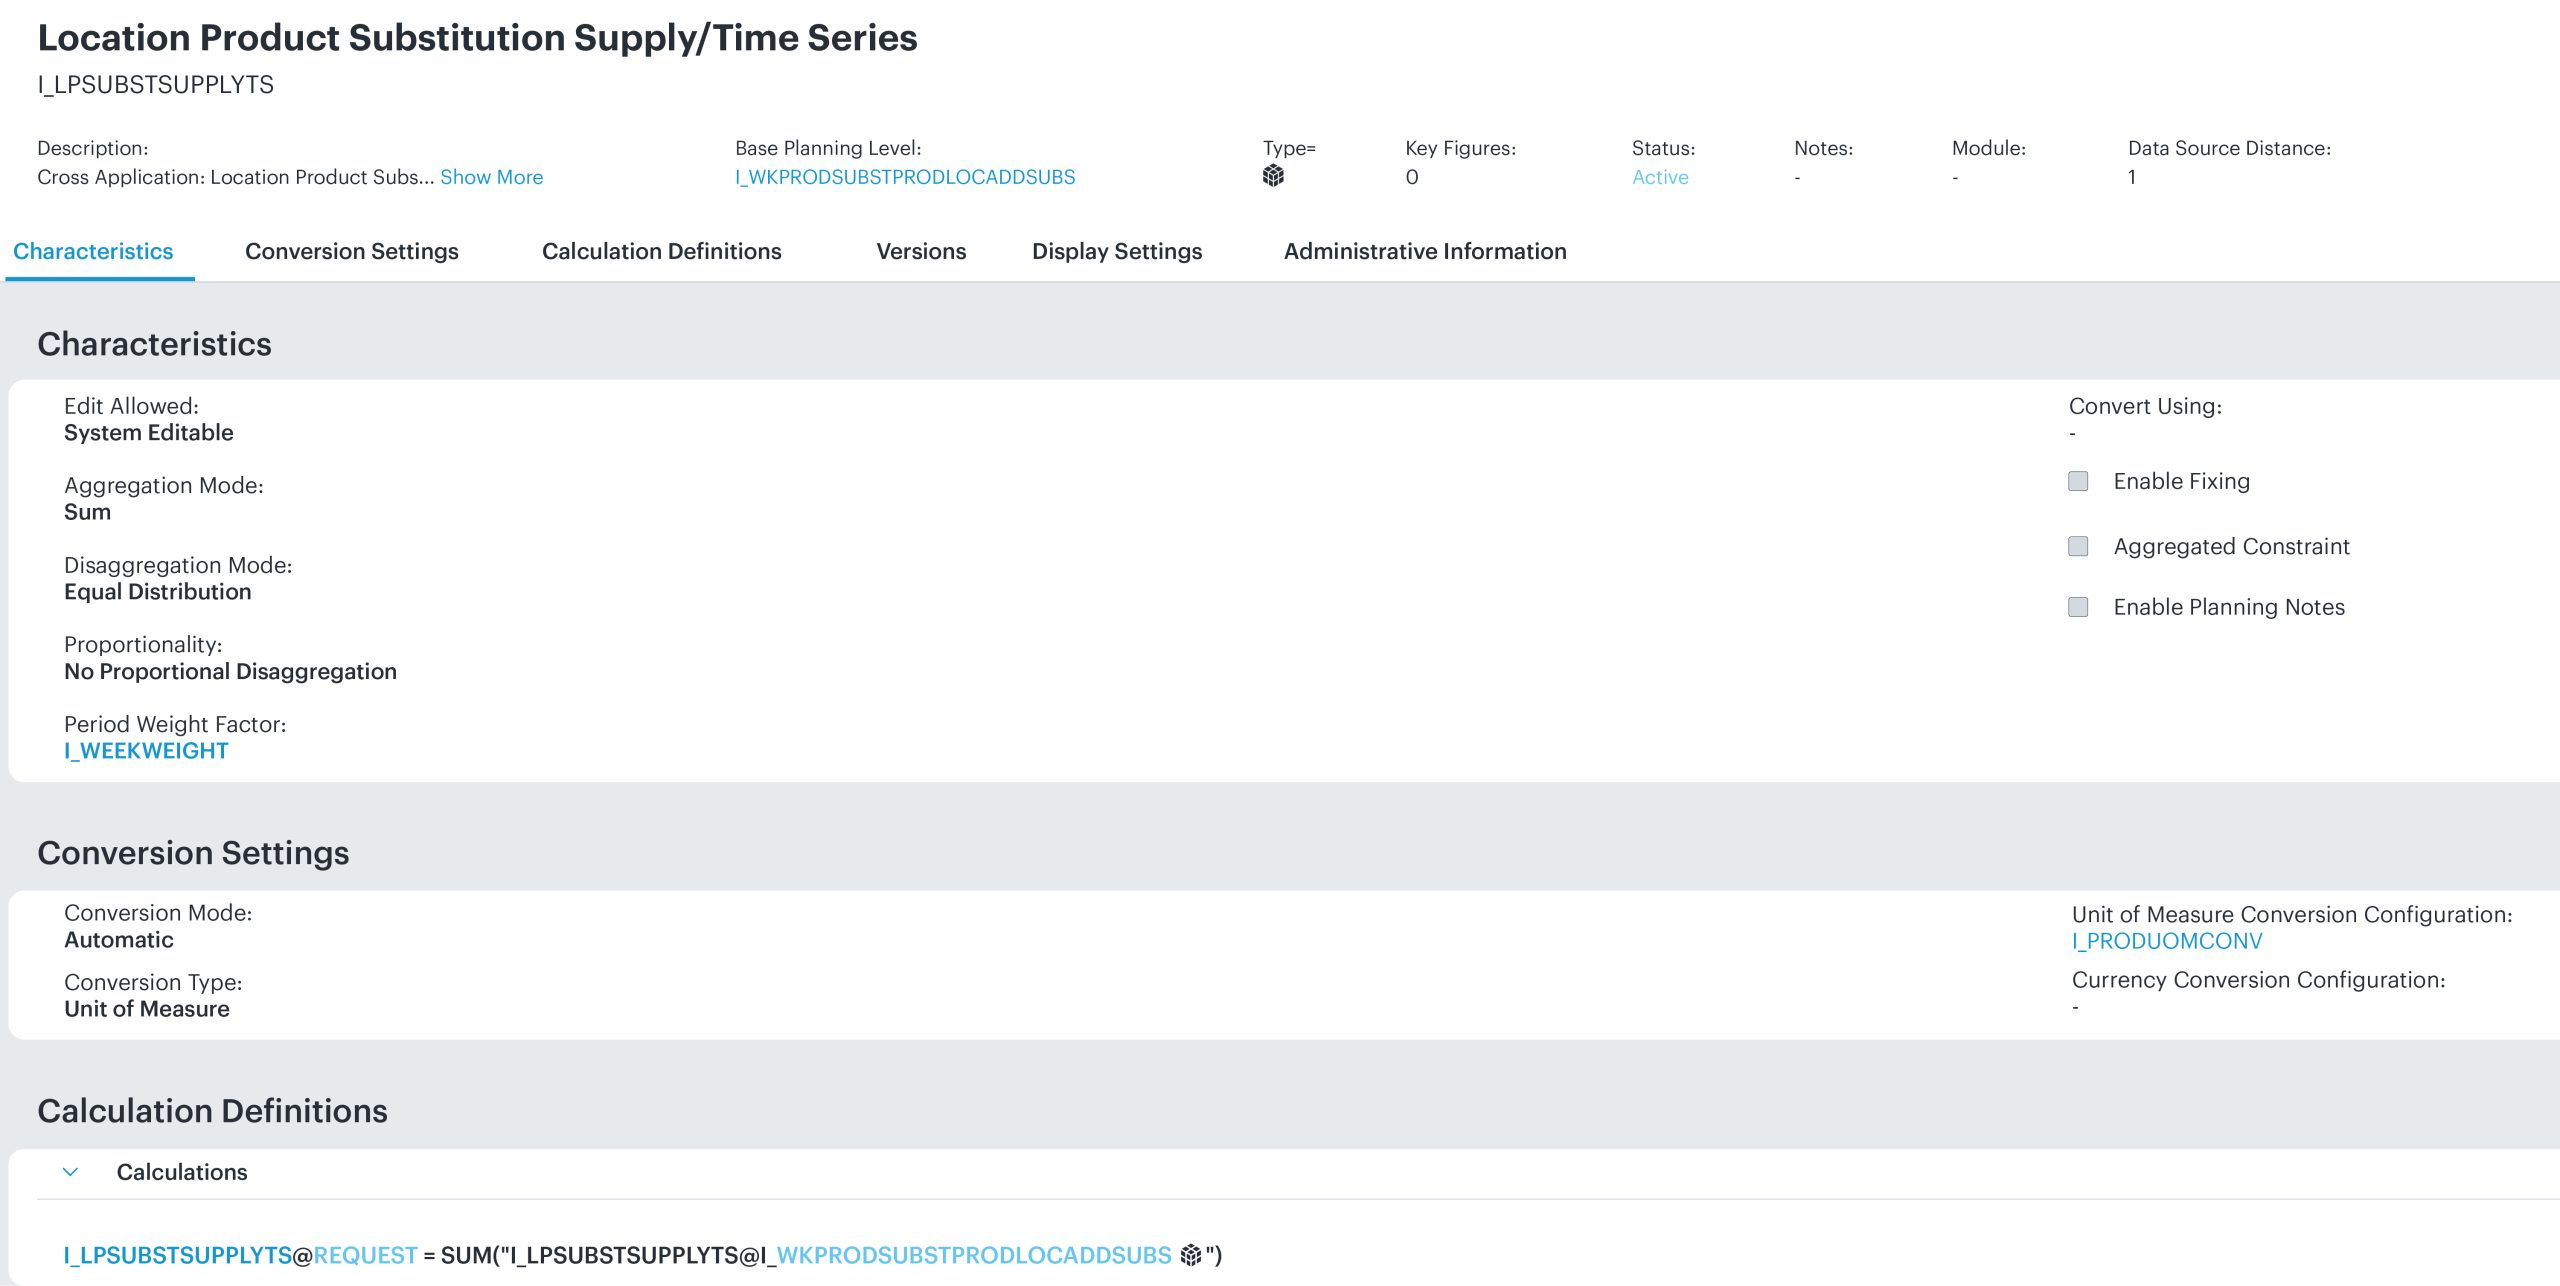The width and height of the screenshot is (2560, 1286).
Task: Click cube icon in calculation formula
Action: click(1190, 1255)
